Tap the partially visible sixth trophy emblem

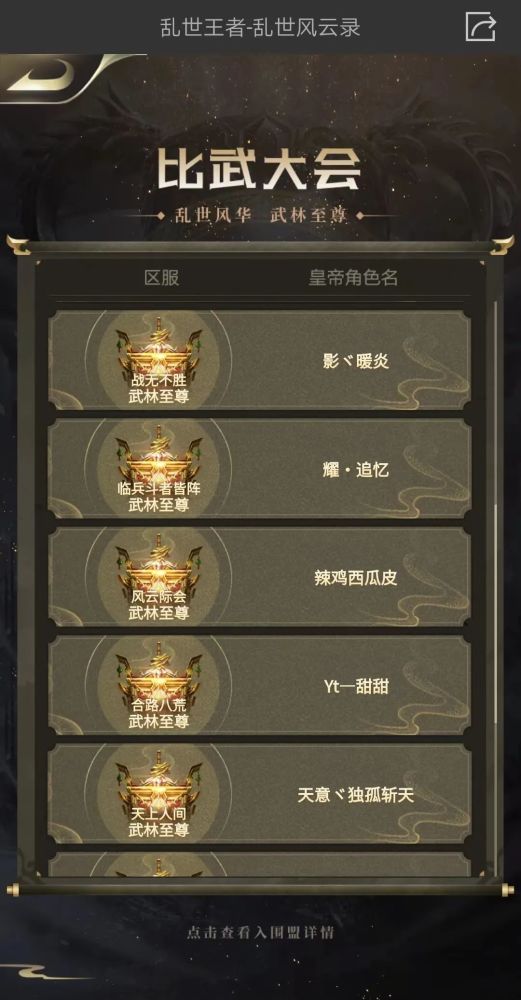point(159,867)
